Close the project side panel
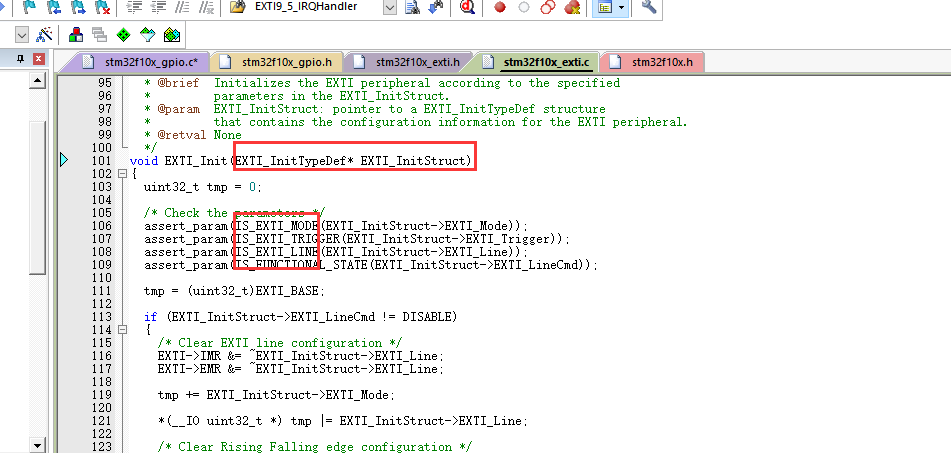This screenshot has width=951, height=453. [x=38, y=59]
